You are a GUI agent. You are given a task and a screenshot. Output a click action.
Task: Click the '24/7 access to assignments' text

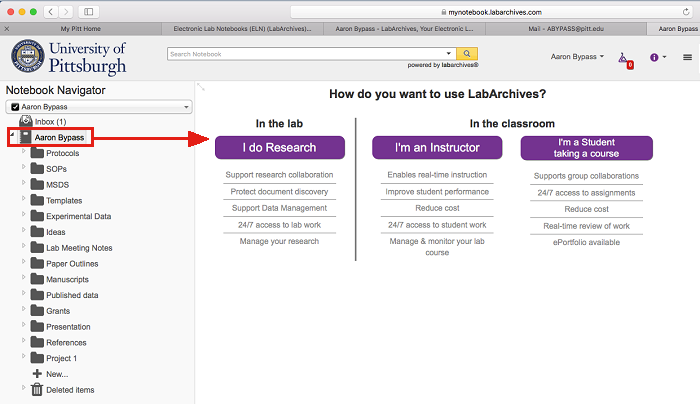point(586,193)
